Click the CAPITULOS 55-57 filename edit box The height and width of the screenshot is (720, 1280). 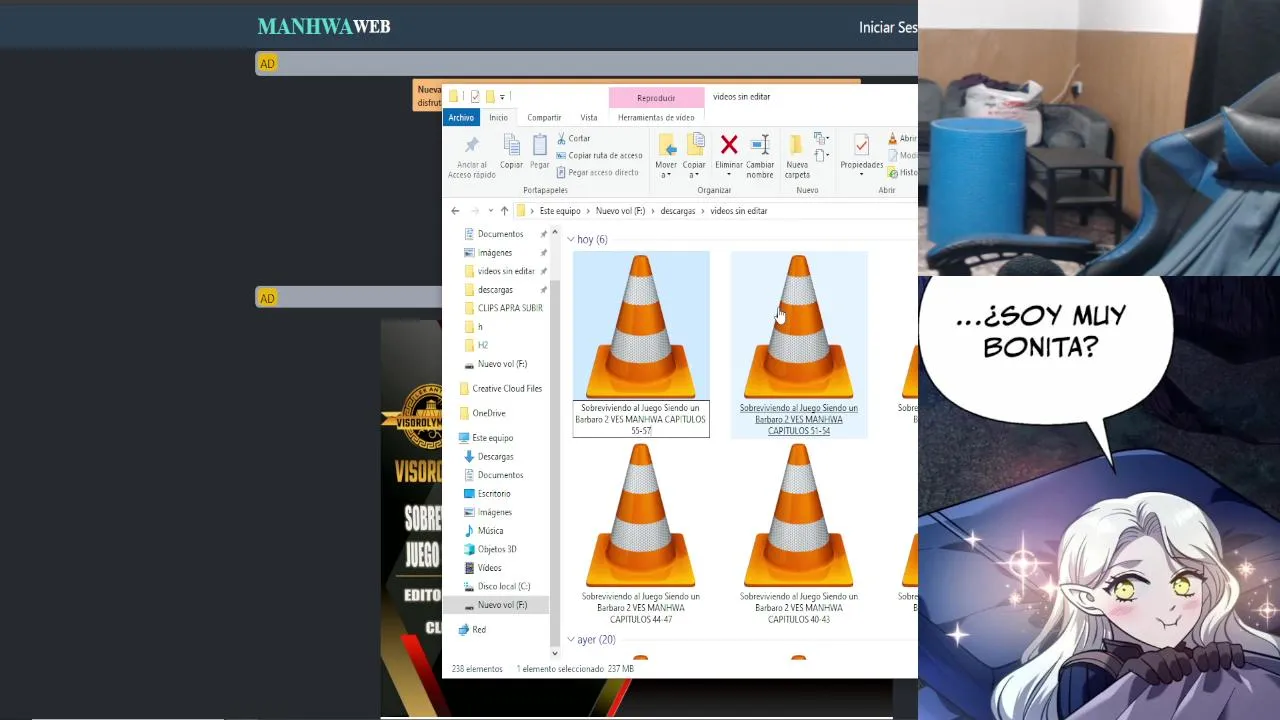641,419
